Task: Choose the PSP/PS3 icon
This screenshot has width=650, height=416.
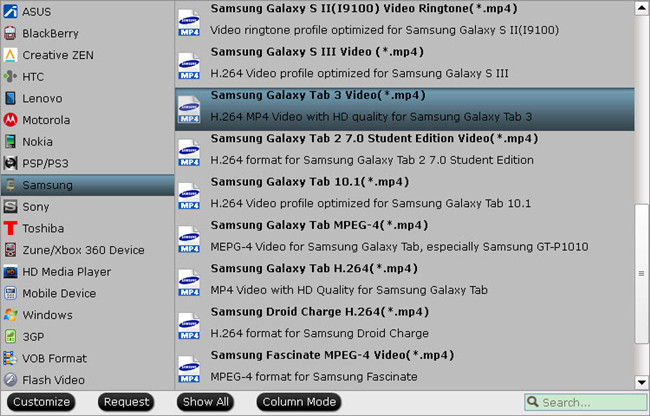Action: point(10,163)
